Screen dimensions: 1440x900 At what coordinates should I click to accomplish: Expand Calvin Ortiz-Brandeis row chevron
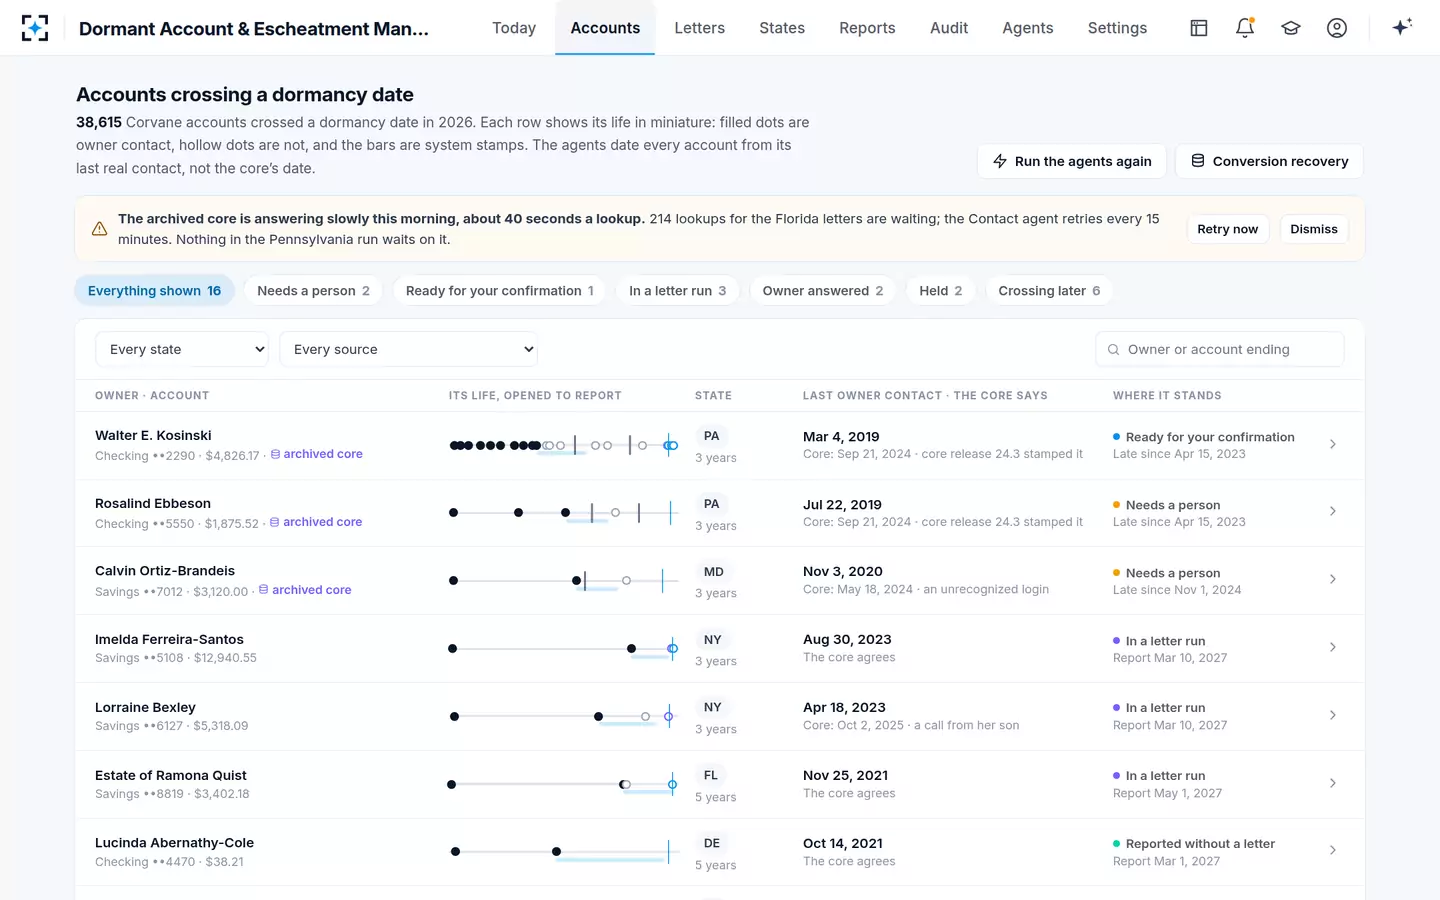1333,579
